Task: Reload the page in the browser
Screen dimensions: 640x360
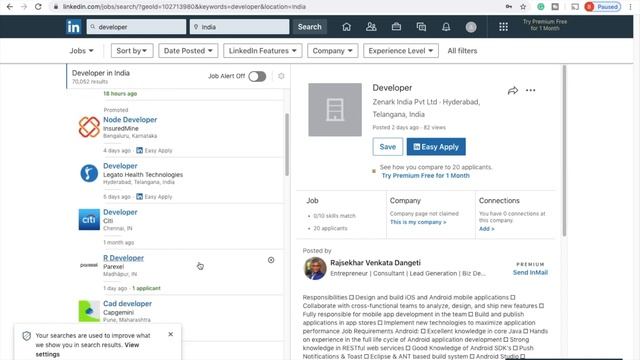Action: tap(38, 7)
